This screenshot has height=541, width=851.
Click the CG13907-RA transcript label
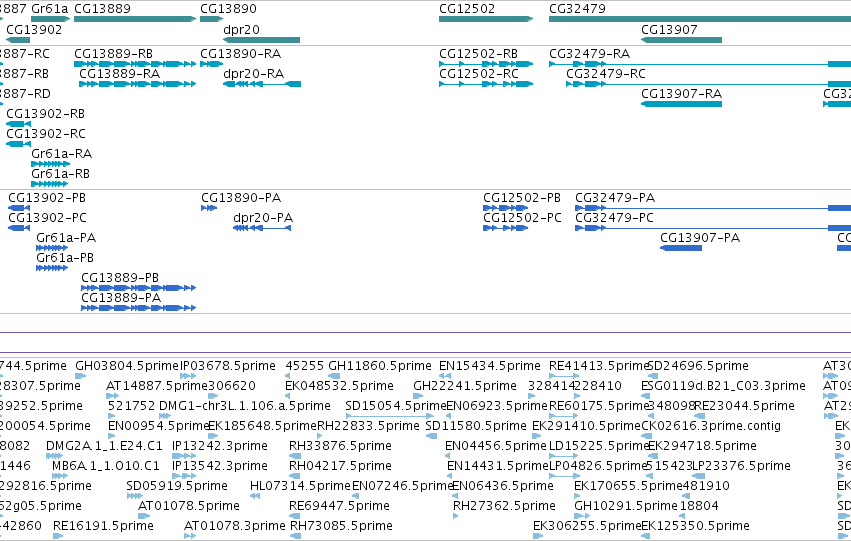point(682,94)
